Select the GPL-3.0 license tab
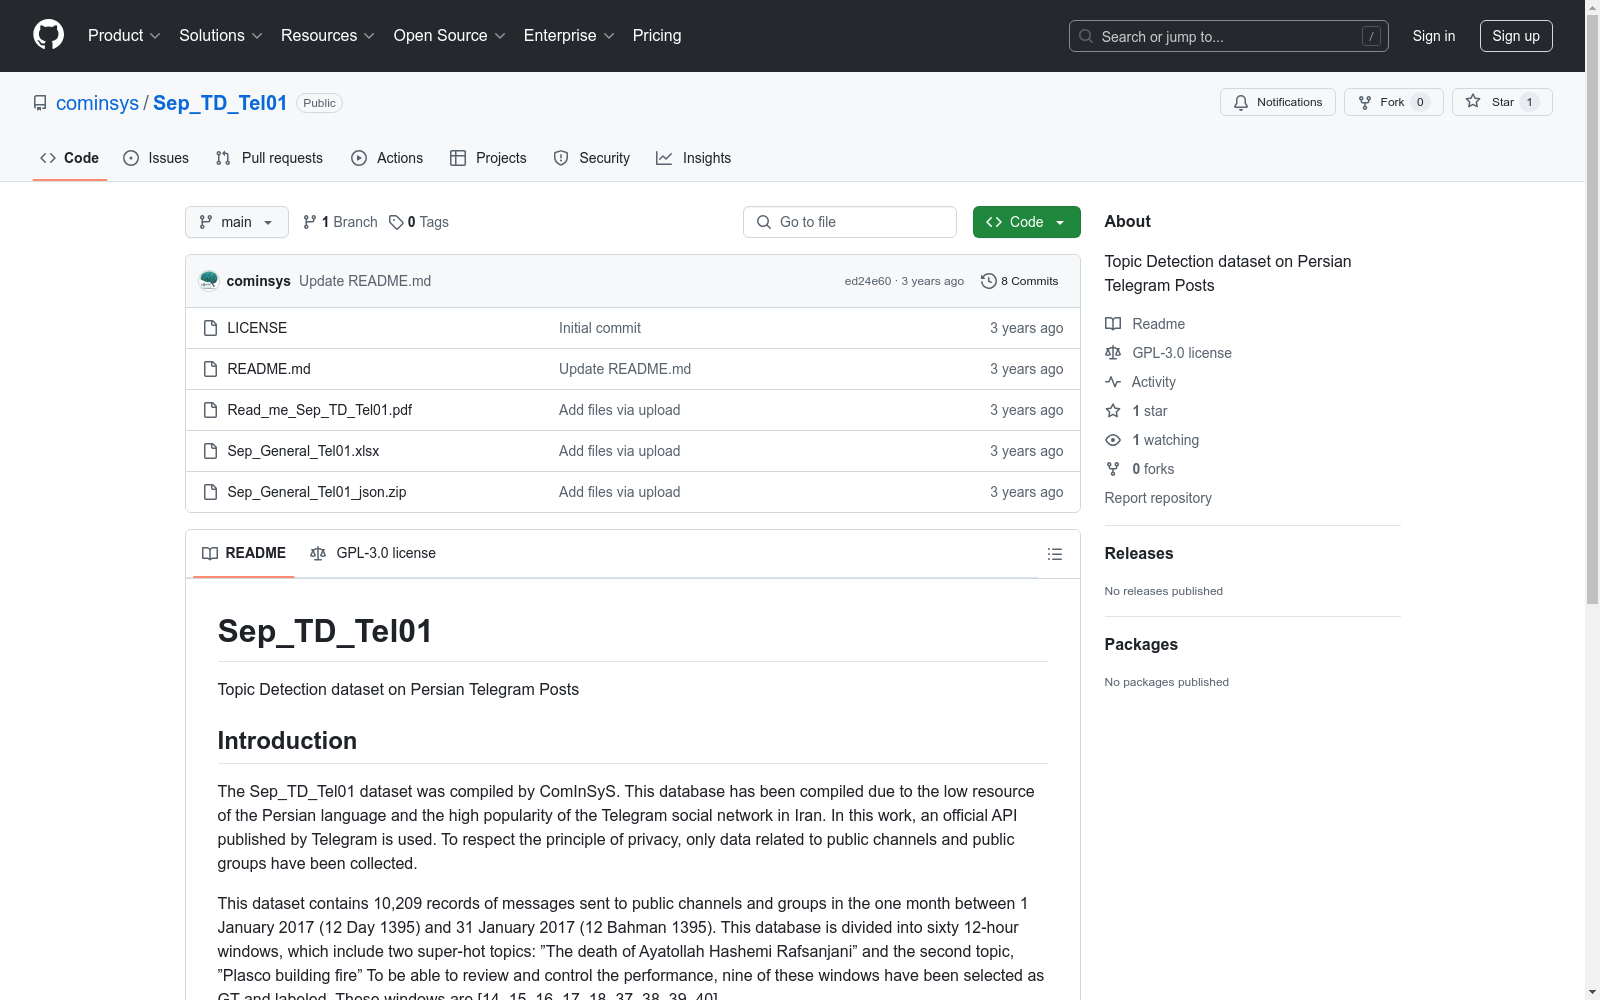The height and width of the screenshot is (1000, 1600). [x=373, y=553]
